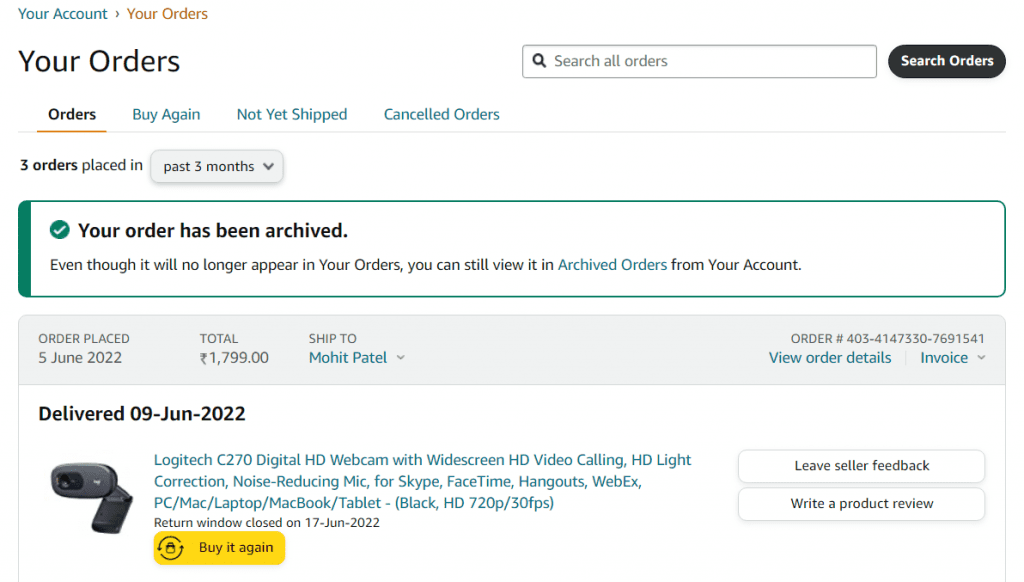Click the Logitech webcam product thumbnail
The height and width of the screenshot is (582, 1024).
[x=91, y=498]
